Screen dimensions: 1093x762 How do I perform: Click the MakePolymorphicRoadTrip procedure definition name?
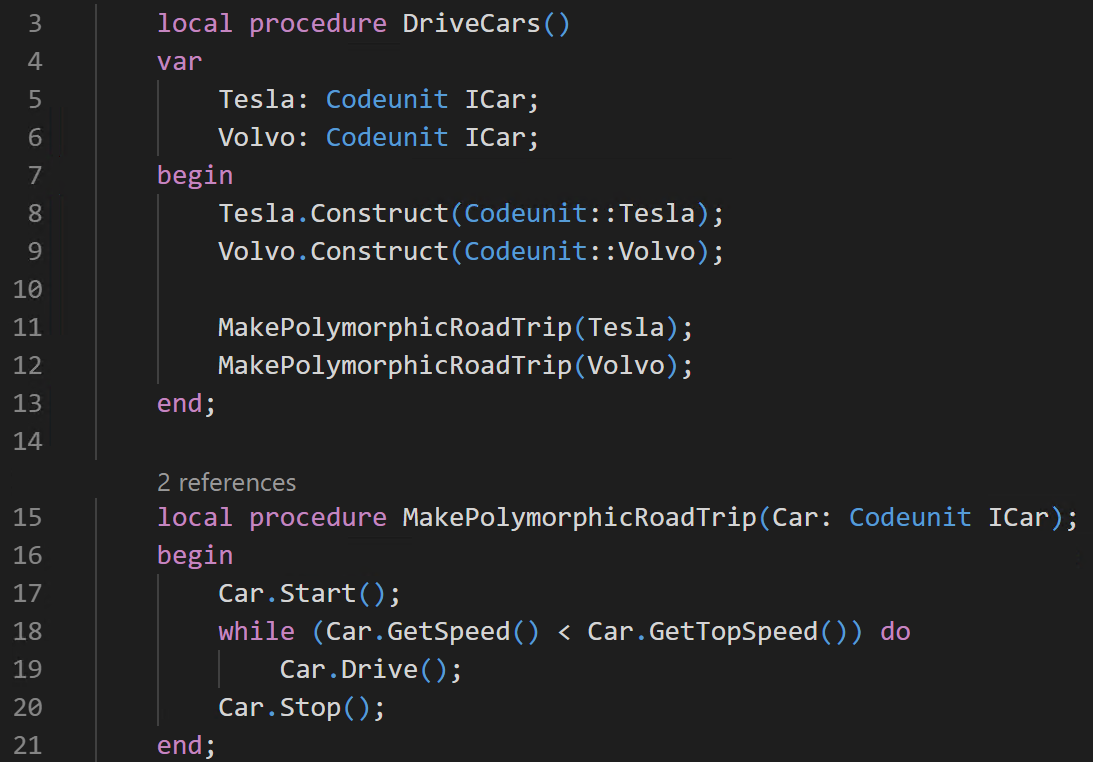[x=579, y=517]
